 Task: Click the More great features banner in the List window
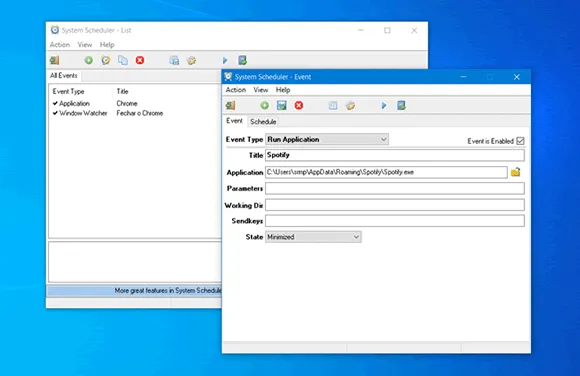pyautogui.click(x=134, y=291)
